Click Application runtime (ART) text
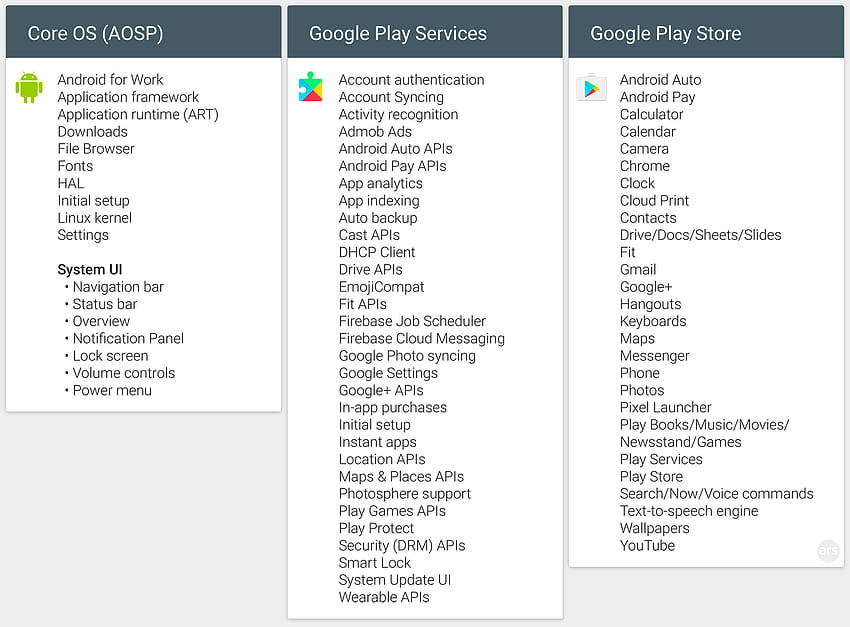 click(x=138, y=114)
